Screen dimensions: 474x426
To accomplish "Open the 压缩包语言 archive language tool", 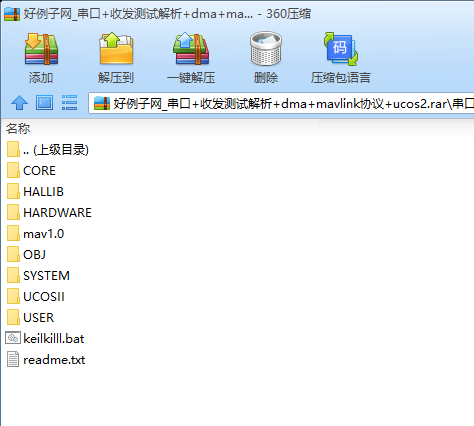I will click(340, 49).
